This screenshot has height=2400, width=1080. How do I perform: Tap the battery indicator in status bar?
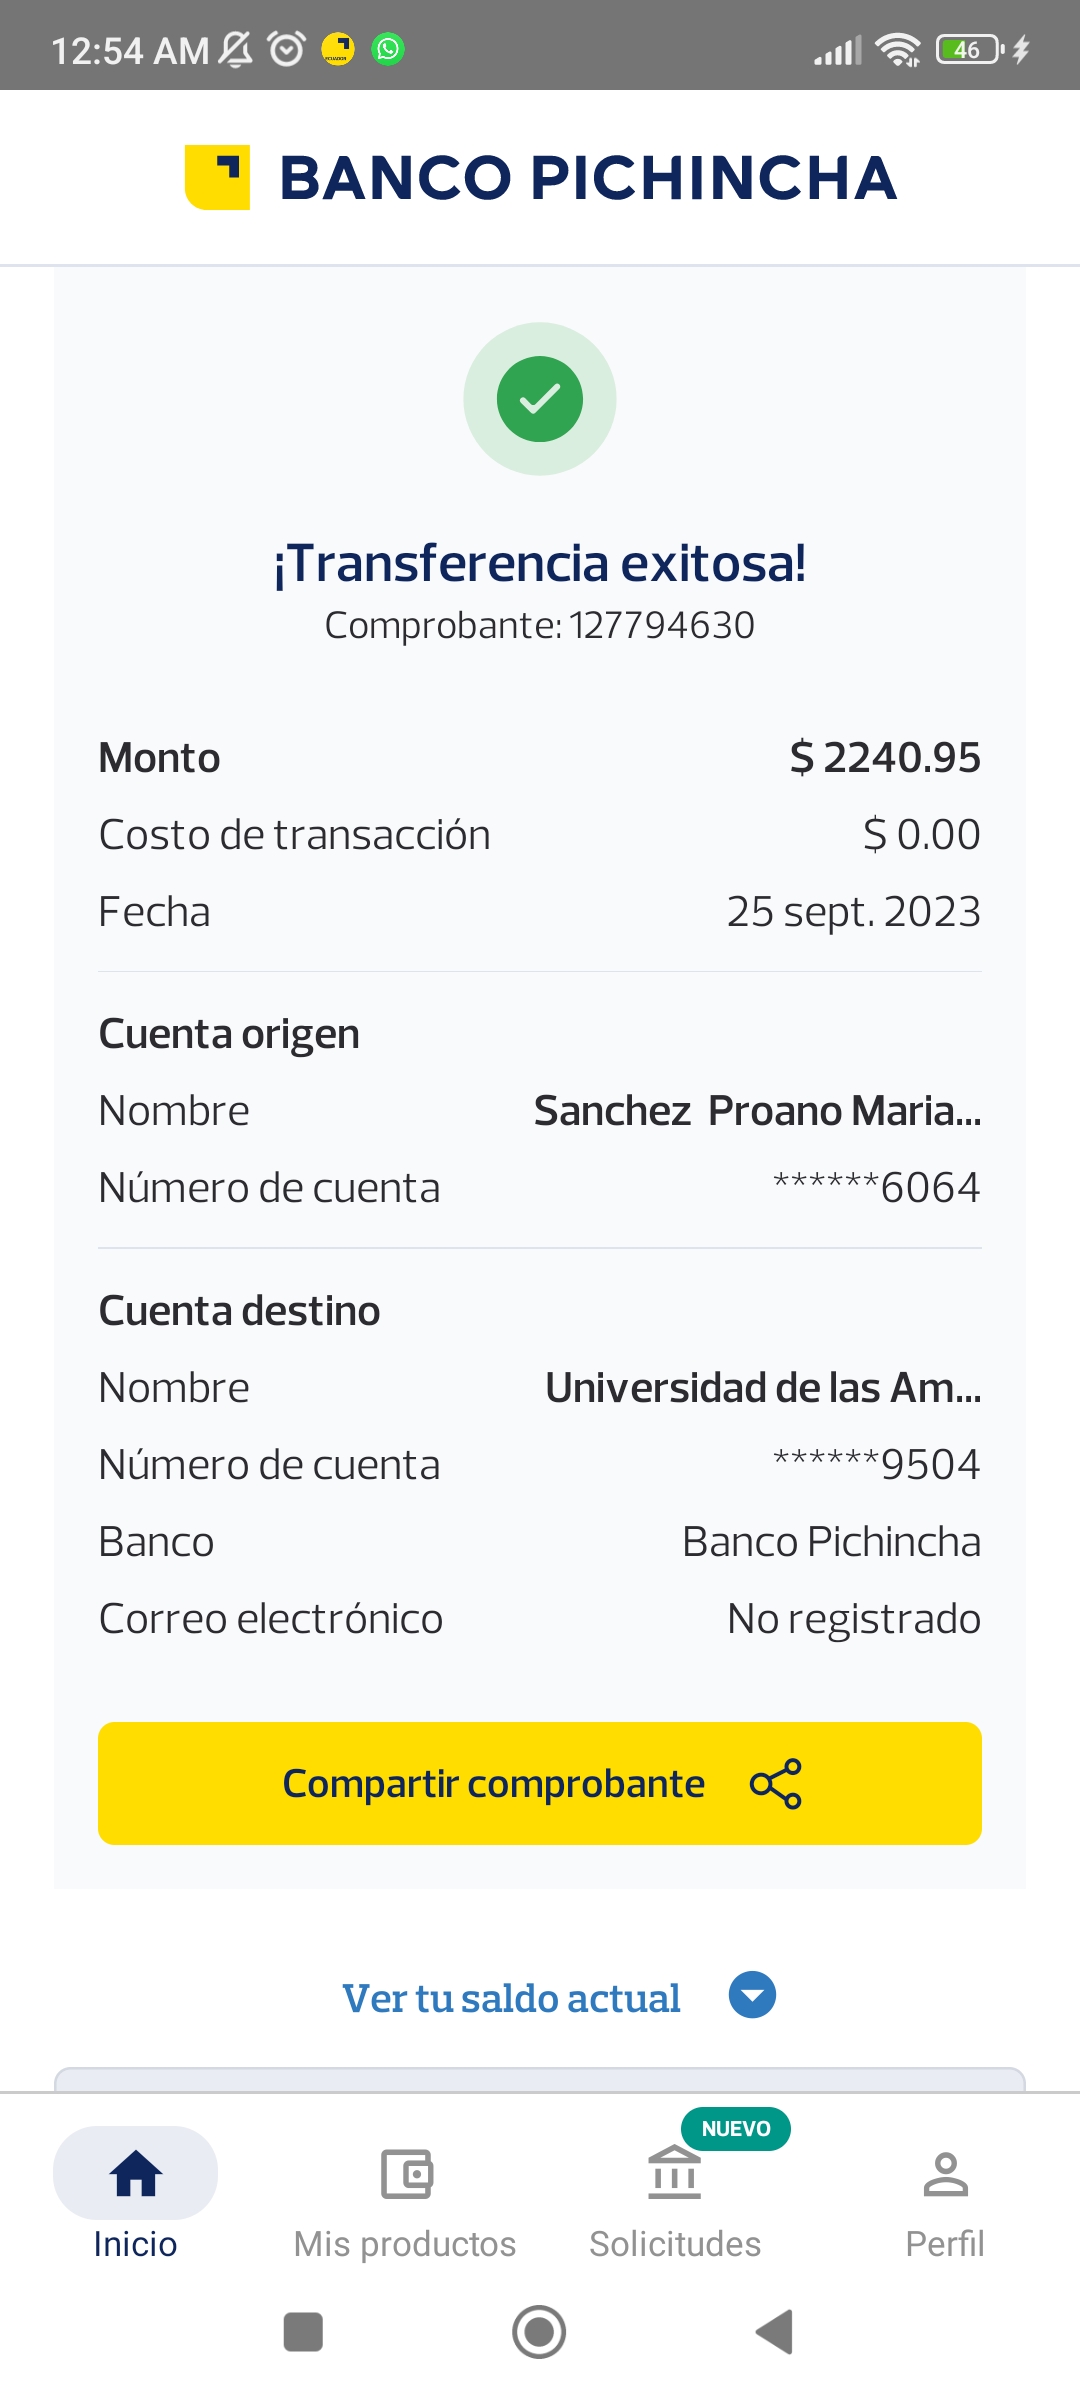968,49
